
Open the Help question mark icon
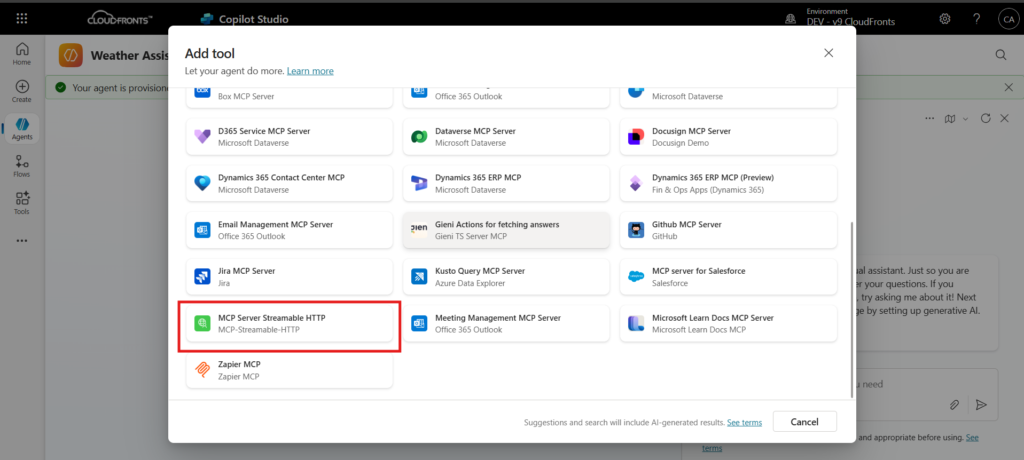976,19
